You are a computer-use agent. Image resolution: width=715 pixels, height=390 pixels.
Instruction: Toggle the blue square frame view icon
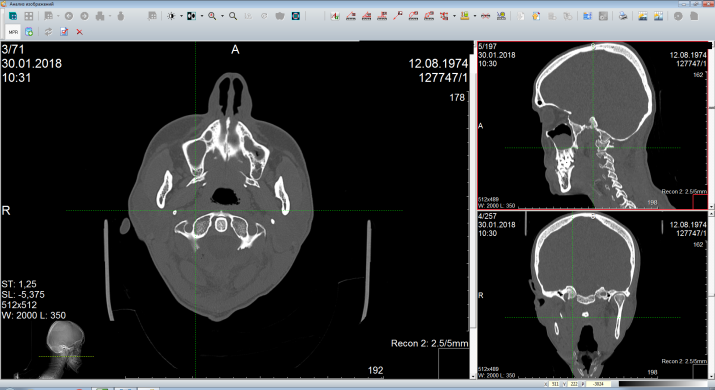click(296, 16)
